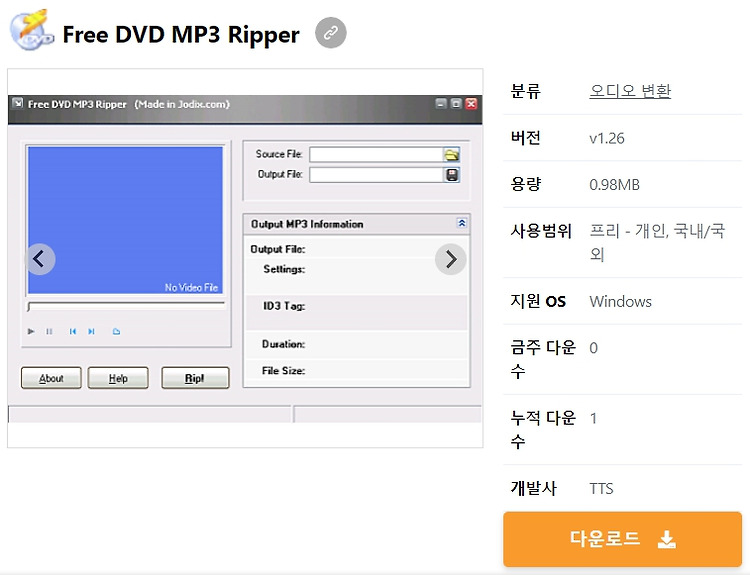Screen dimensions: 750x575
Task: Copy link via chain icon beside title
Action: (x=331, y=33)
